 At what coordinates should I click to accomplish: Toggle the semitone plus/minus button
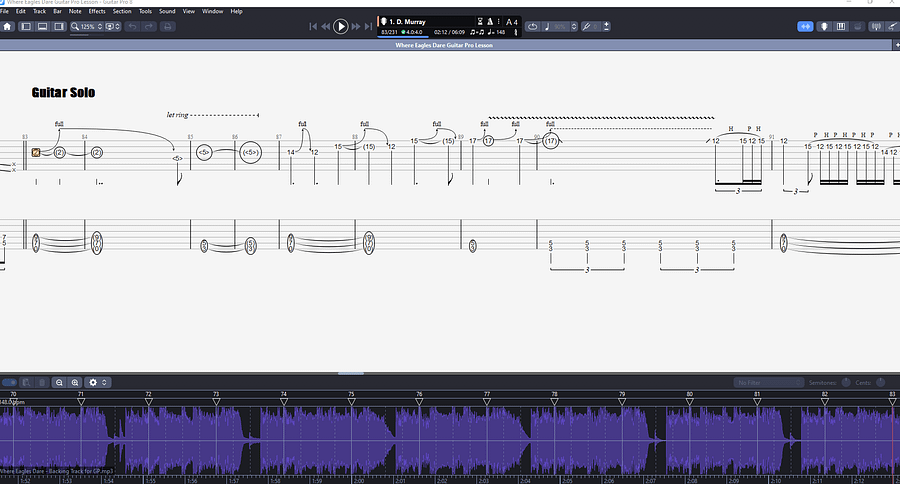tap(606, 26)
